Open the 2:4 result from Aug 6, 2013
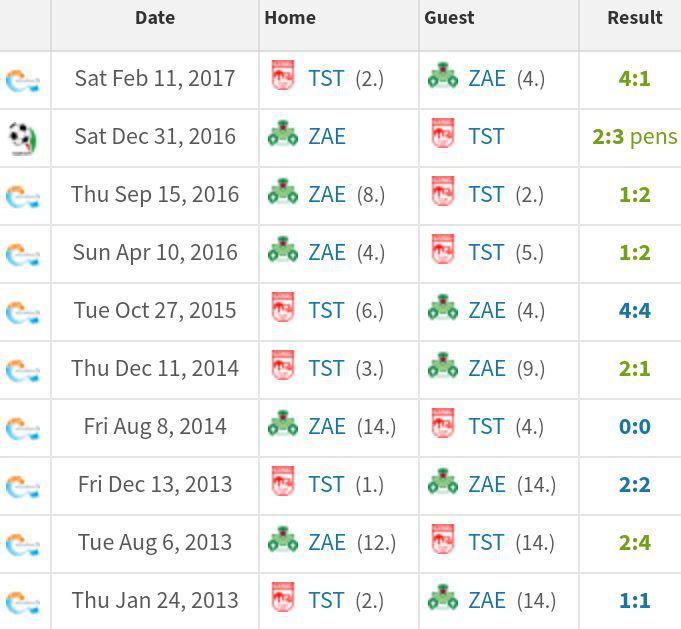This screenshot has height=629, width=681. (x=634, y=543)
